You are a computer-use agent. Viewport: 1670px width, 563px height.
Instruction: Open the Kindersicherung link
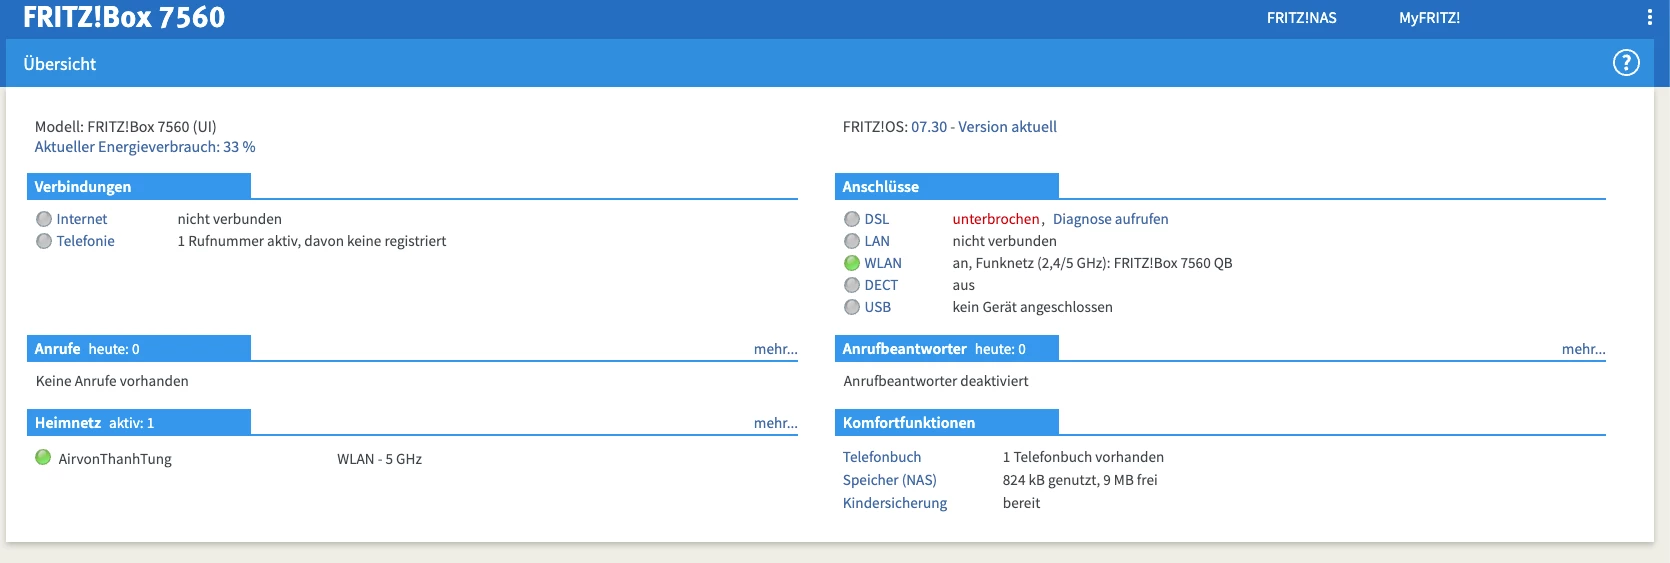coord(895,503)
